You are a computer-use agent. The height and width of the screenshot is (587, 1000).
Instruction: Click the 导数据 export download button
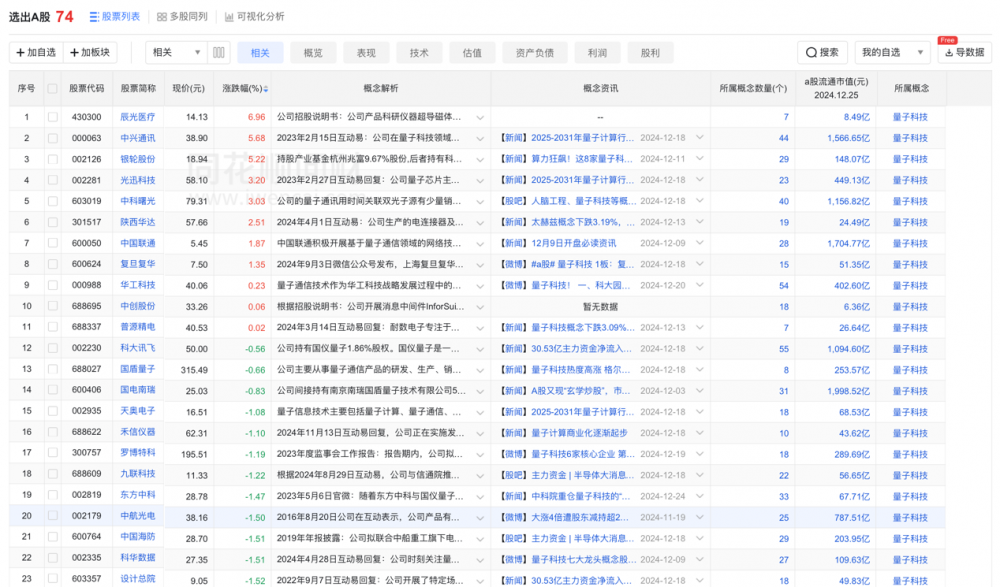(x=961, y=52)
